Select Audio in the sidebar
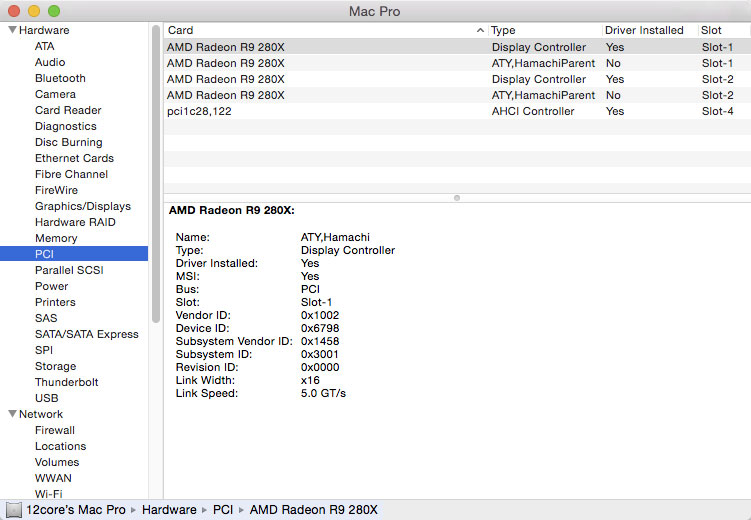Viewport: 751px width, 520px height. [x=50, y=62]
